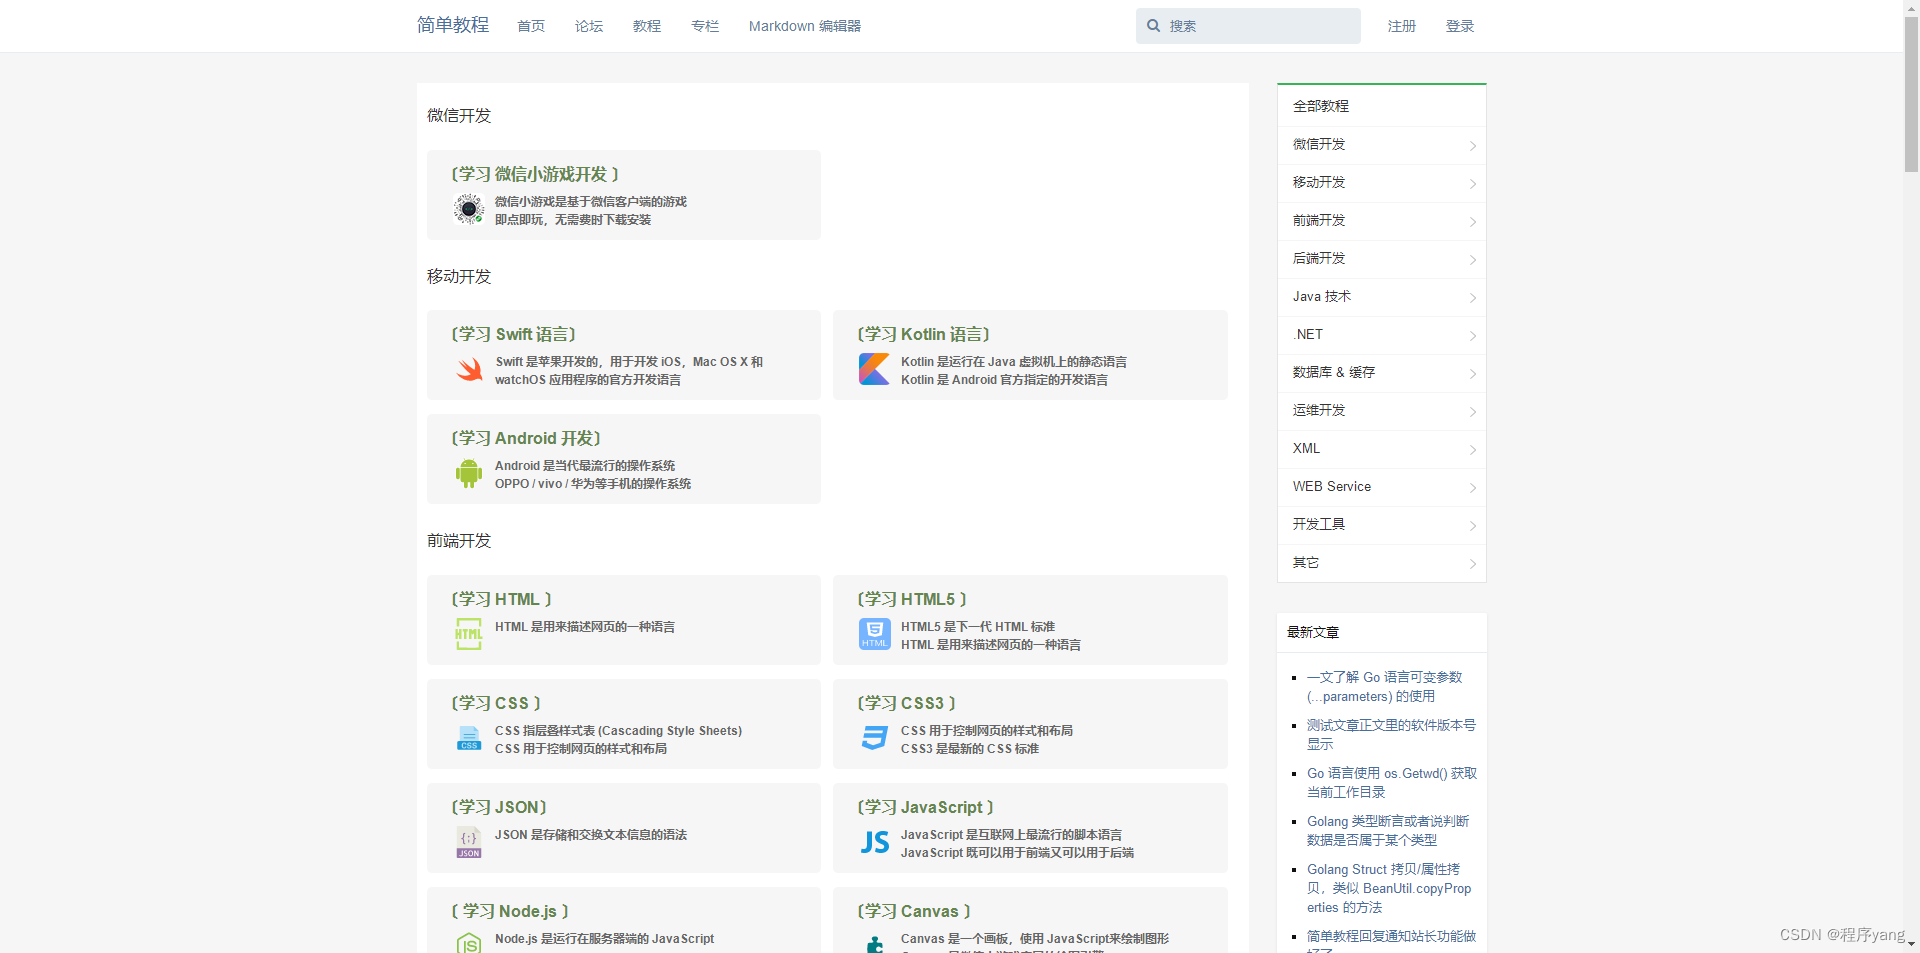This screenshot has width=1920, height=953.
Task: Open the 学习 Android 开发 tutorial
Action: click(526, 438)
